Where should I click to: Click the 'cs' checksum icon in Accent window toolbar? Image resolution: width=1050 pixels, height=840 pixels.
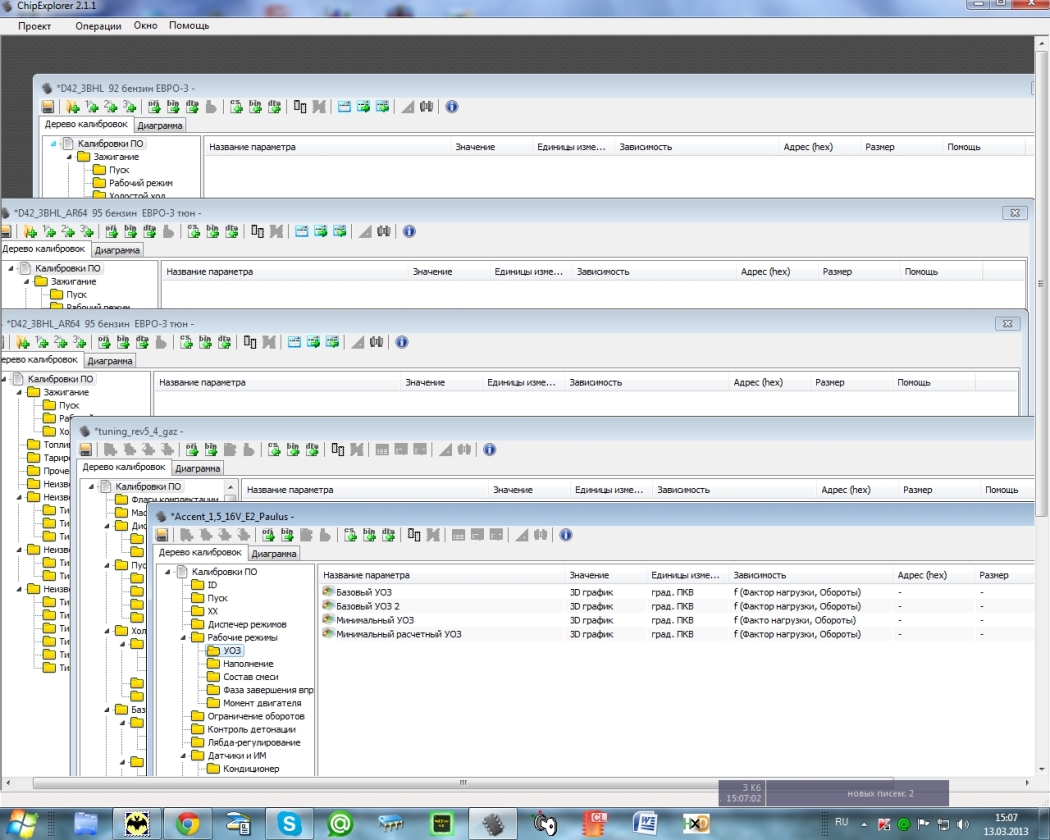(x=350, y=535)
